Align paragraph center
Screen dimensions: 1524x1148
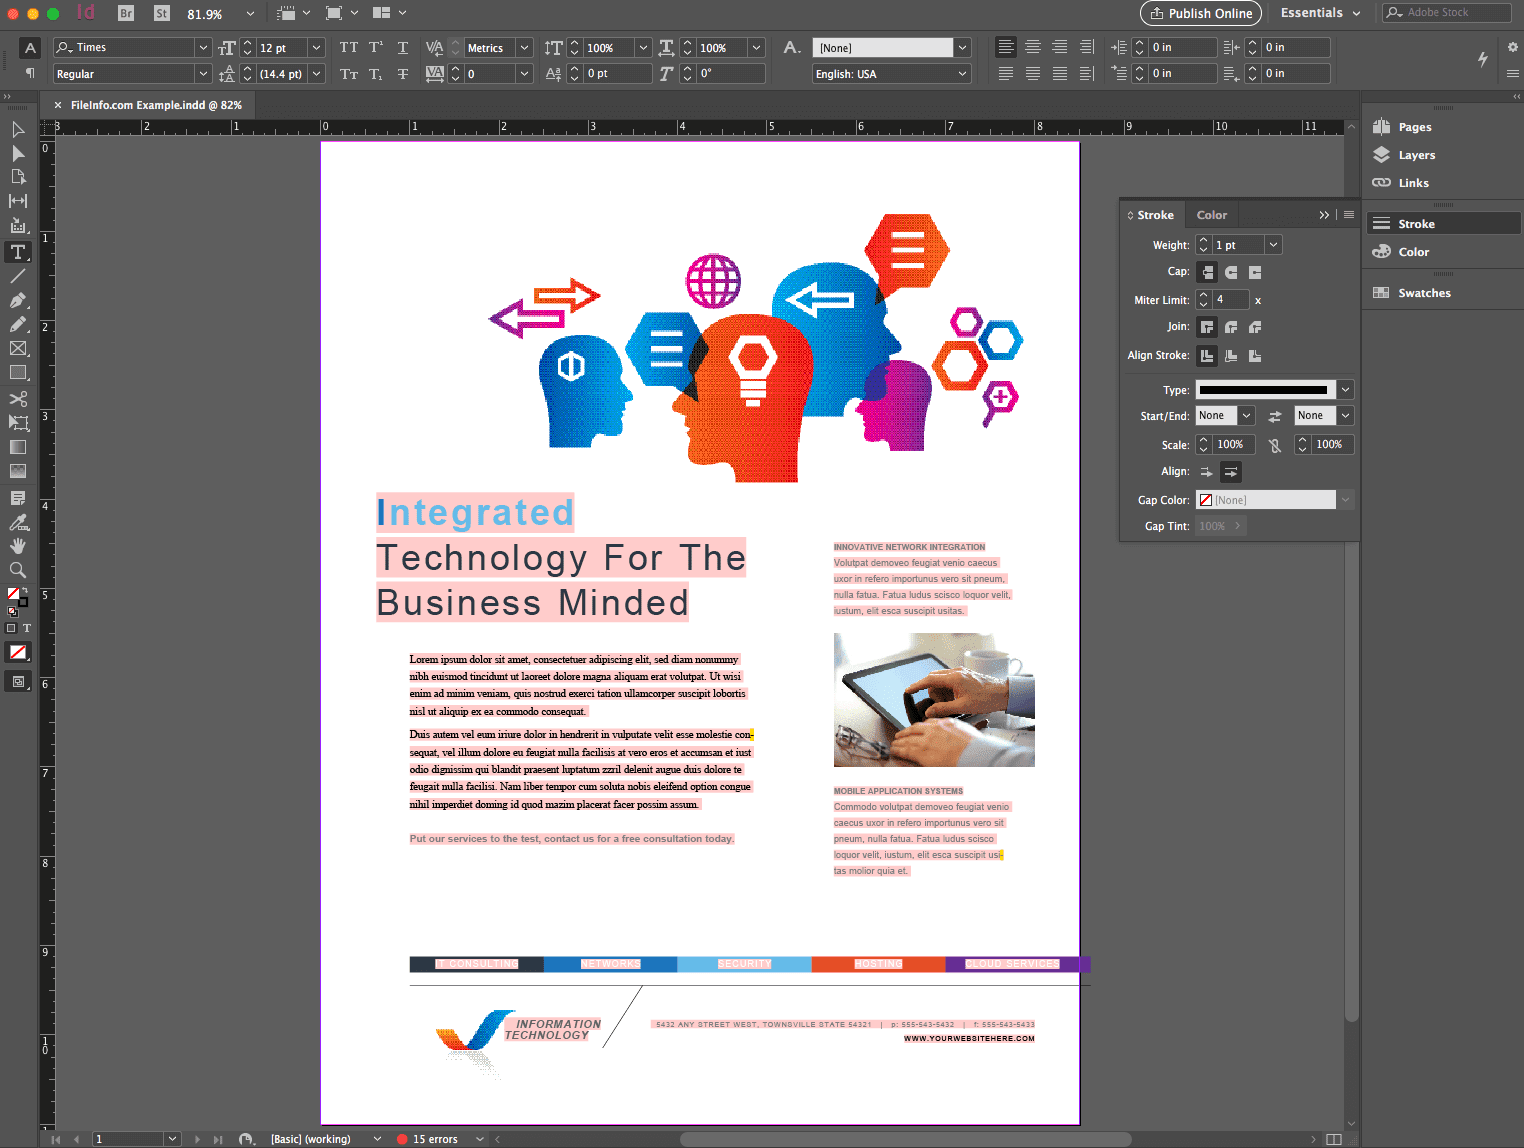pyautogui.click(x=1033, y=47)
